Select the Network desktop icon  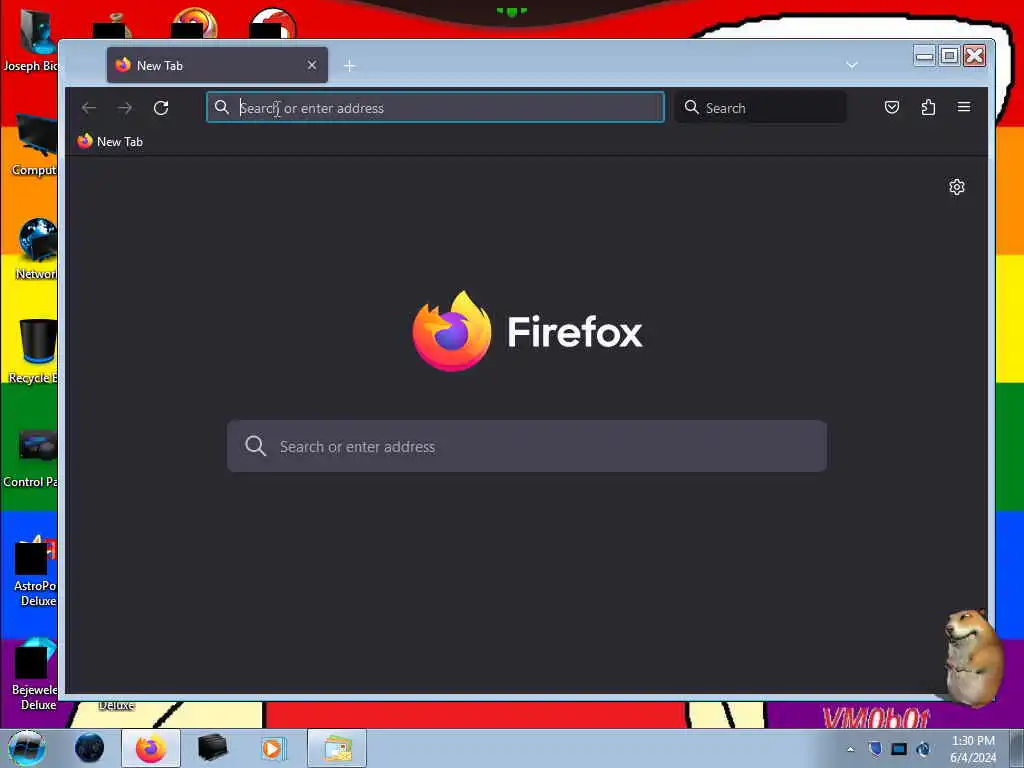pos(36,249)
